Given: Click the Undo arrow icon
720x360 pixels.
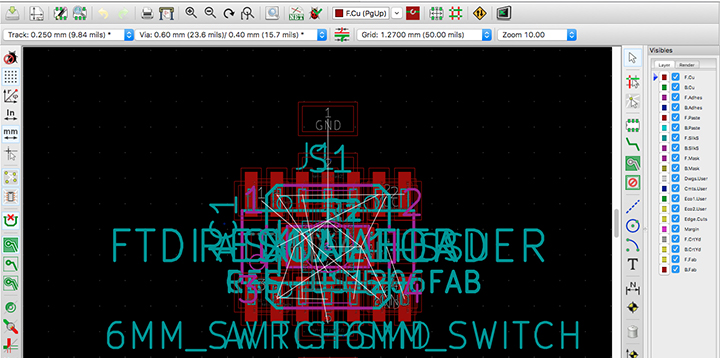Looking at the screenshot, I should pos(103,13).
